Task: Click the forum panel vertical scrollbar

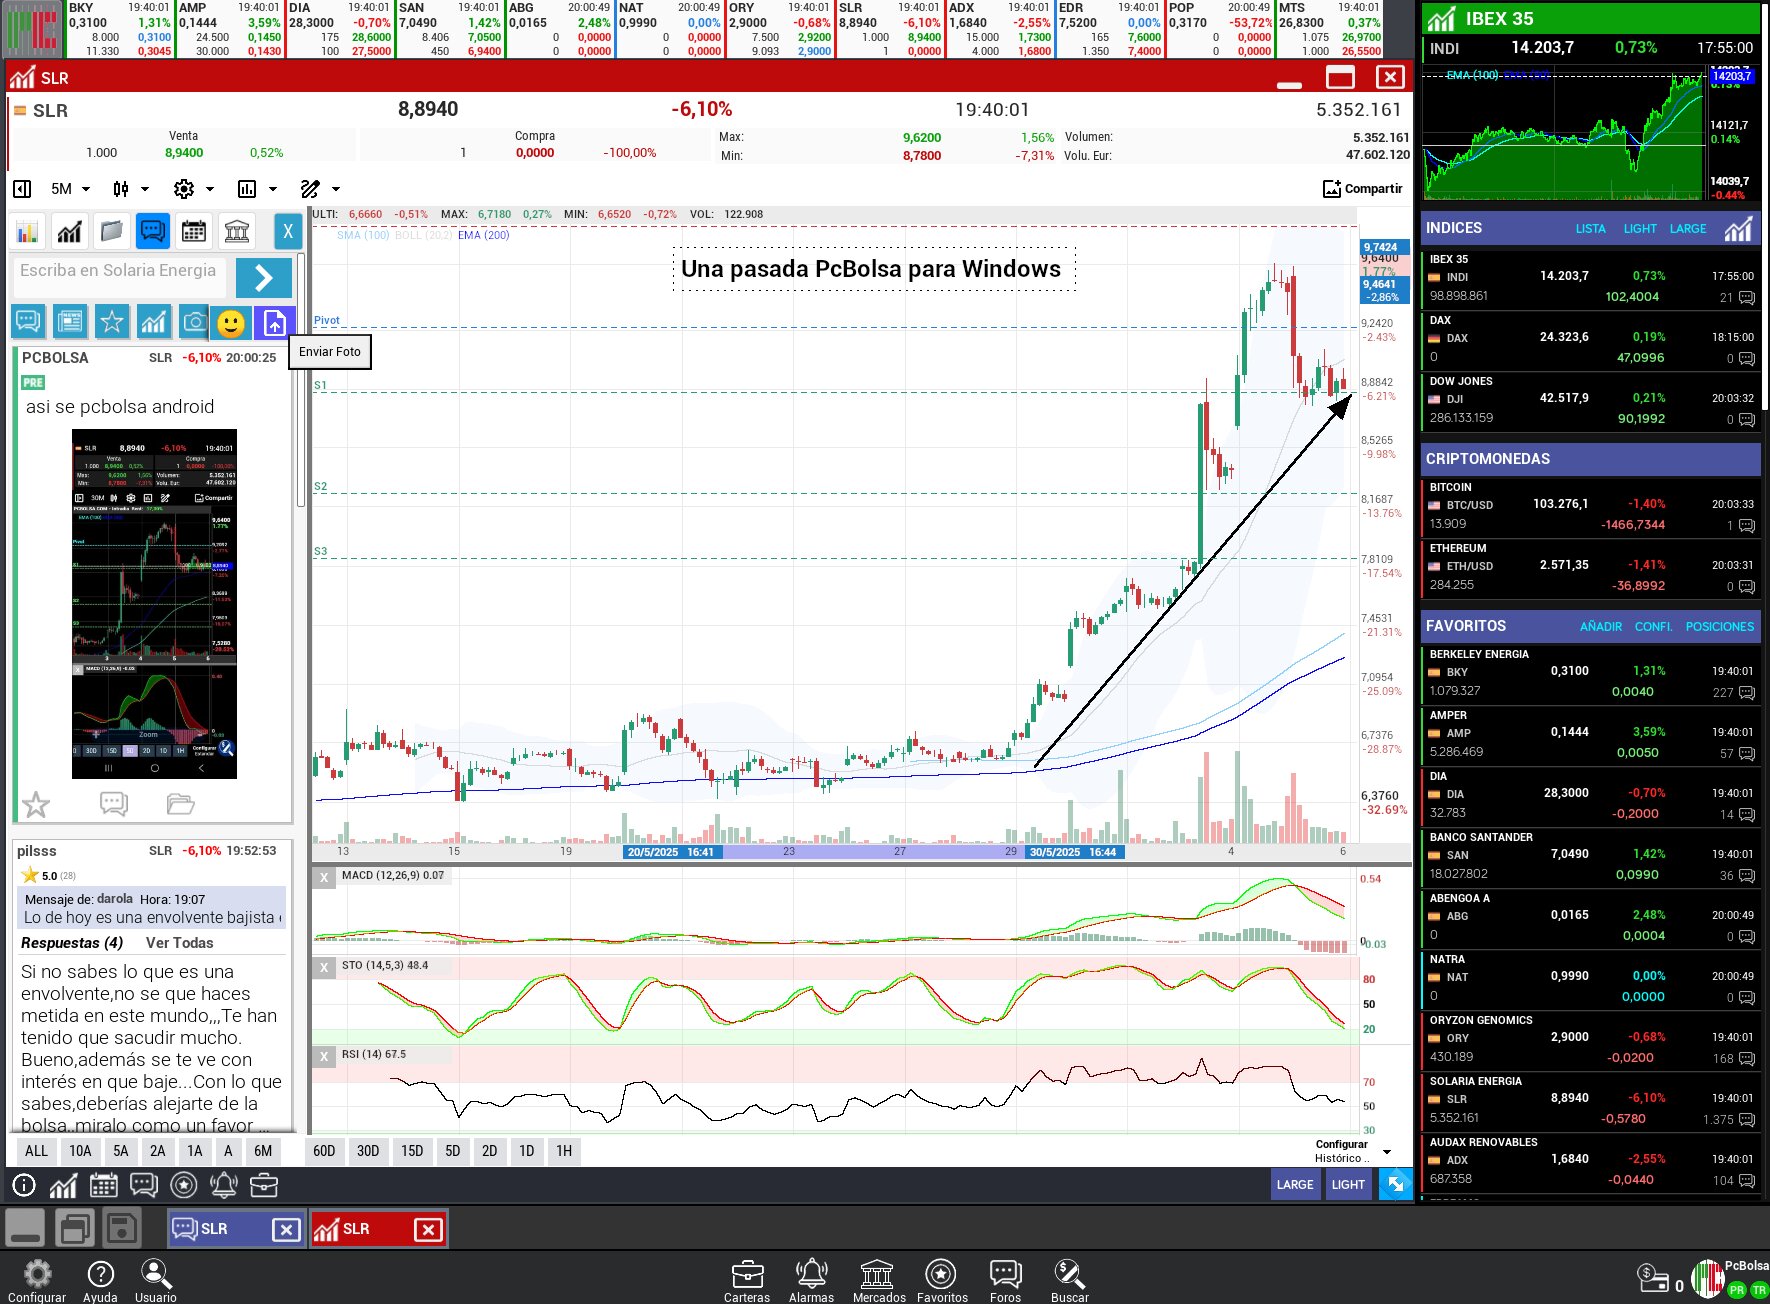Action: pos(300,380)
